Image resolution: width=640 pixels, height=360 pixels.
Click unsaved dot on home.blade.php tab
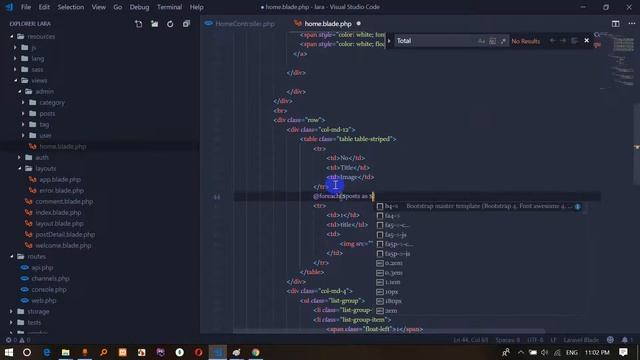(x=358, y=24)
